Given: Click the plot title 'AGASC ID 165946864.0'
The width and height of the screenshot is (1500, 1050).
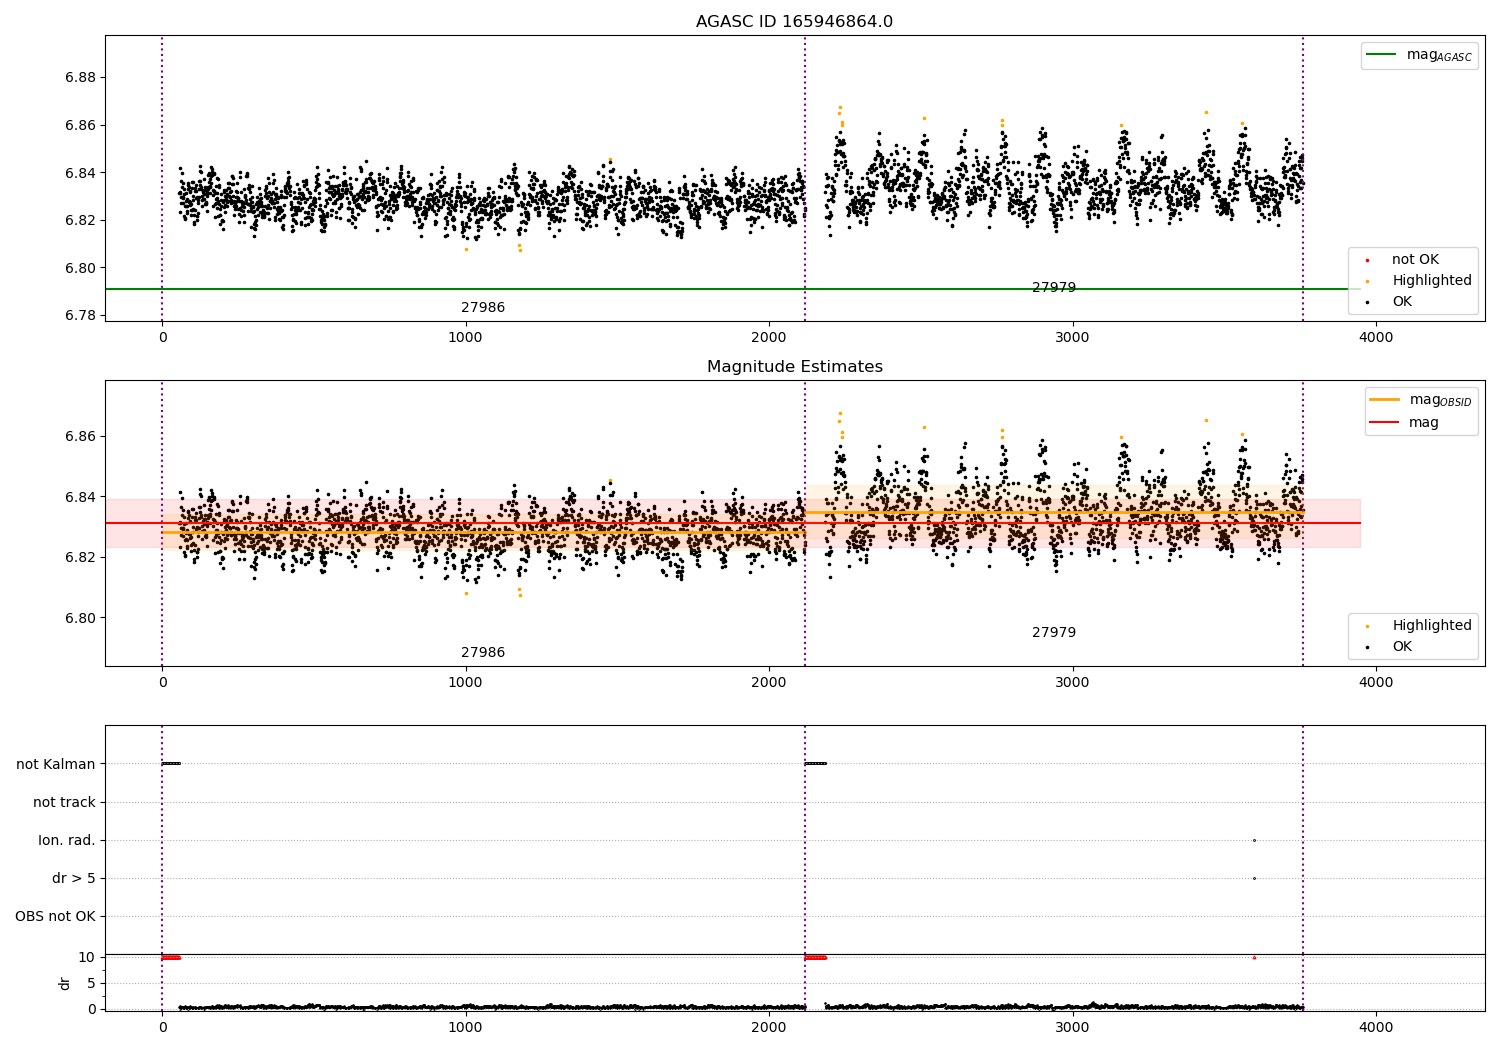Looking at the screenshot, I should pyautogui.click(x=794, y=22).
